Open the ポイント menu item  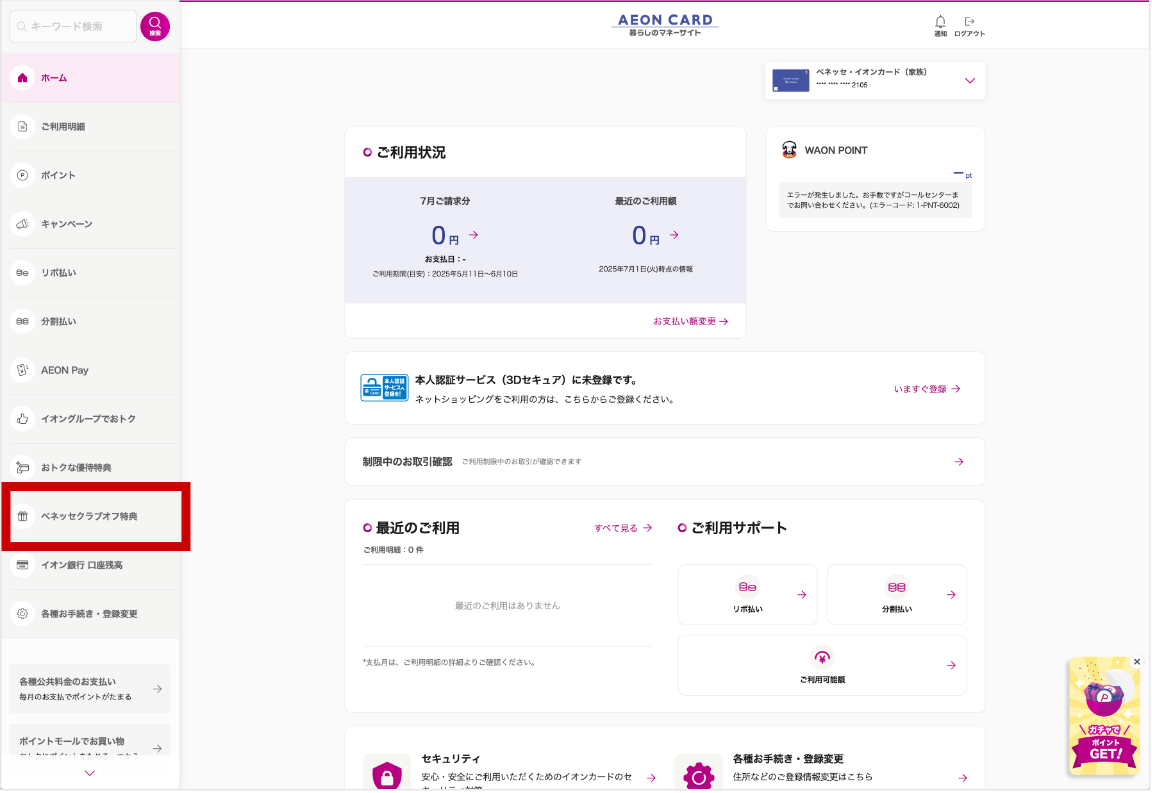[x=90, y=175]
